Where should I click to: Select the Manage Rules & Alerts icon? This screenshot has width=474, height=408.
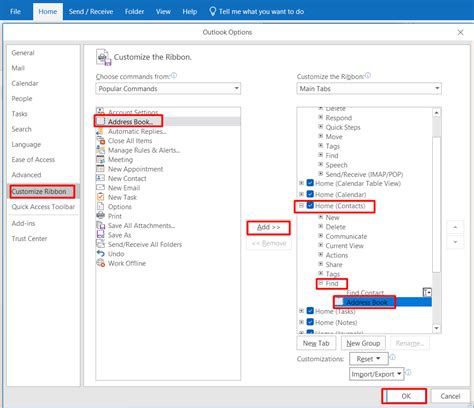tap(100, 150)
